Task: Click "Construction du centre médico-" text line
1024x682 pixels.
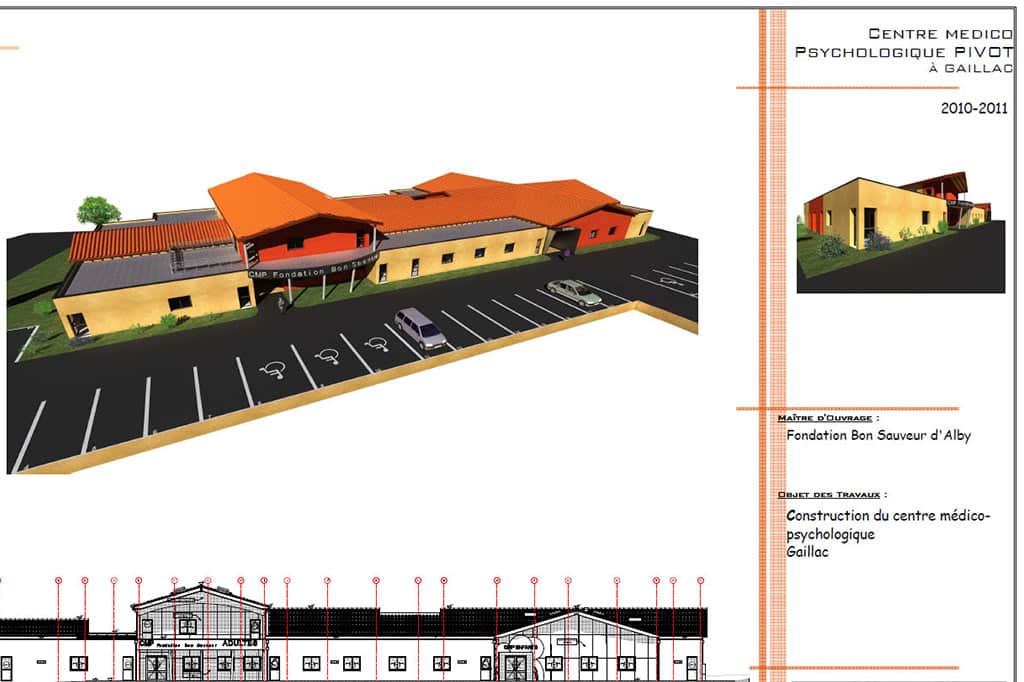Action: pos(888,515)
